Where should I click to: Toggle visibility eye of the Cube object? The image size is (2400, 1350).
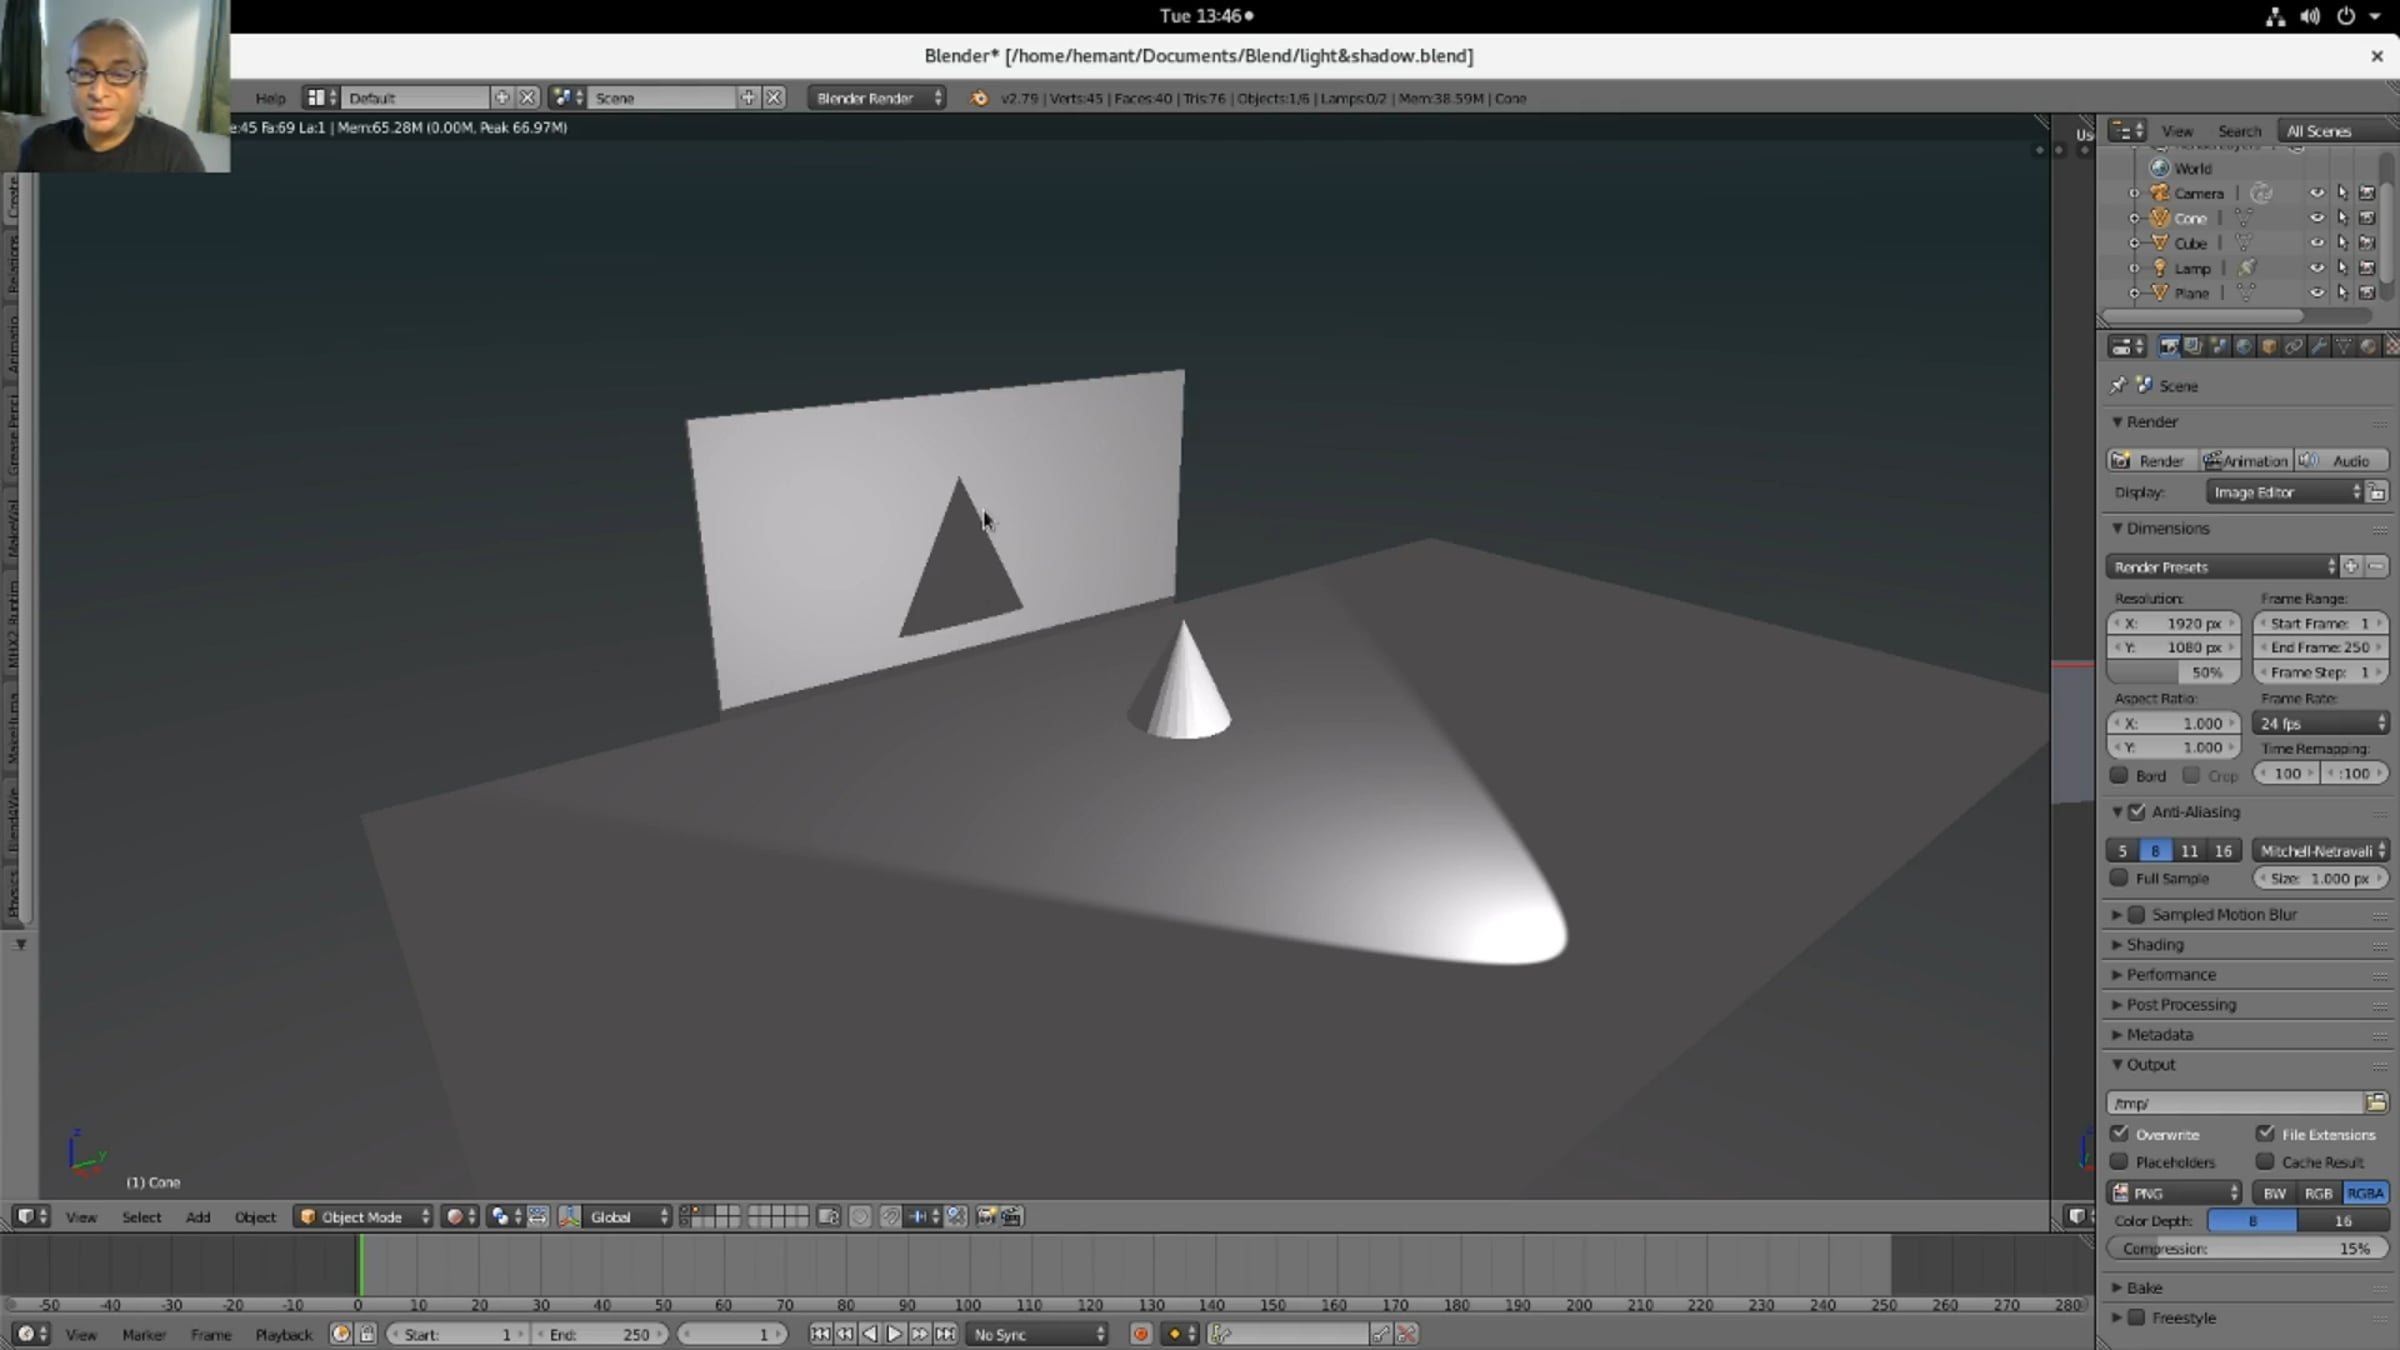(x=2316, y=243)
